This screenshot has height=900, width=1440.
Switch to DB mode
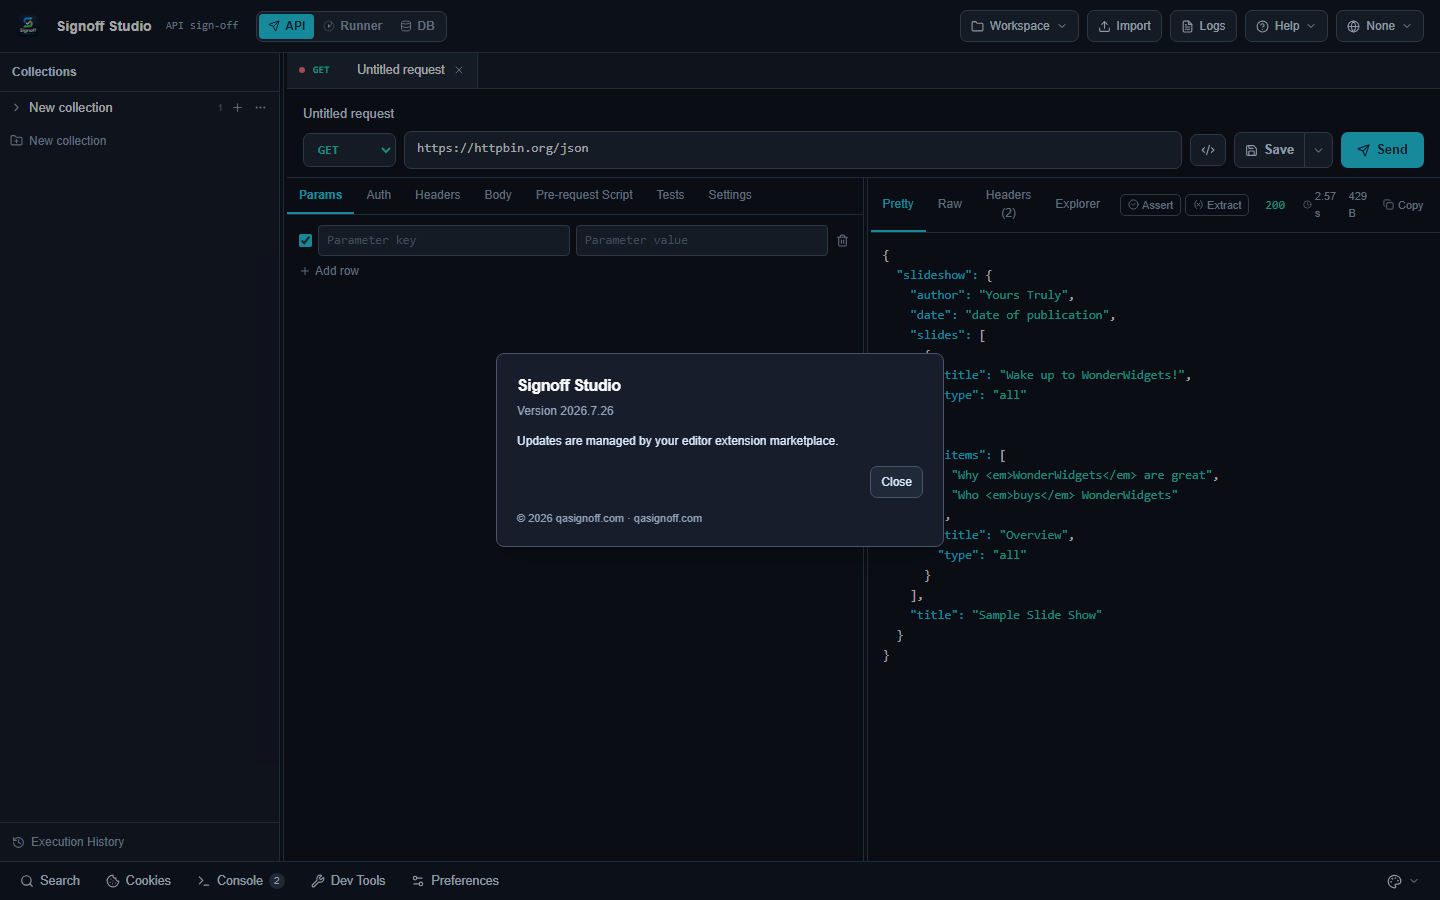point(418,26)
